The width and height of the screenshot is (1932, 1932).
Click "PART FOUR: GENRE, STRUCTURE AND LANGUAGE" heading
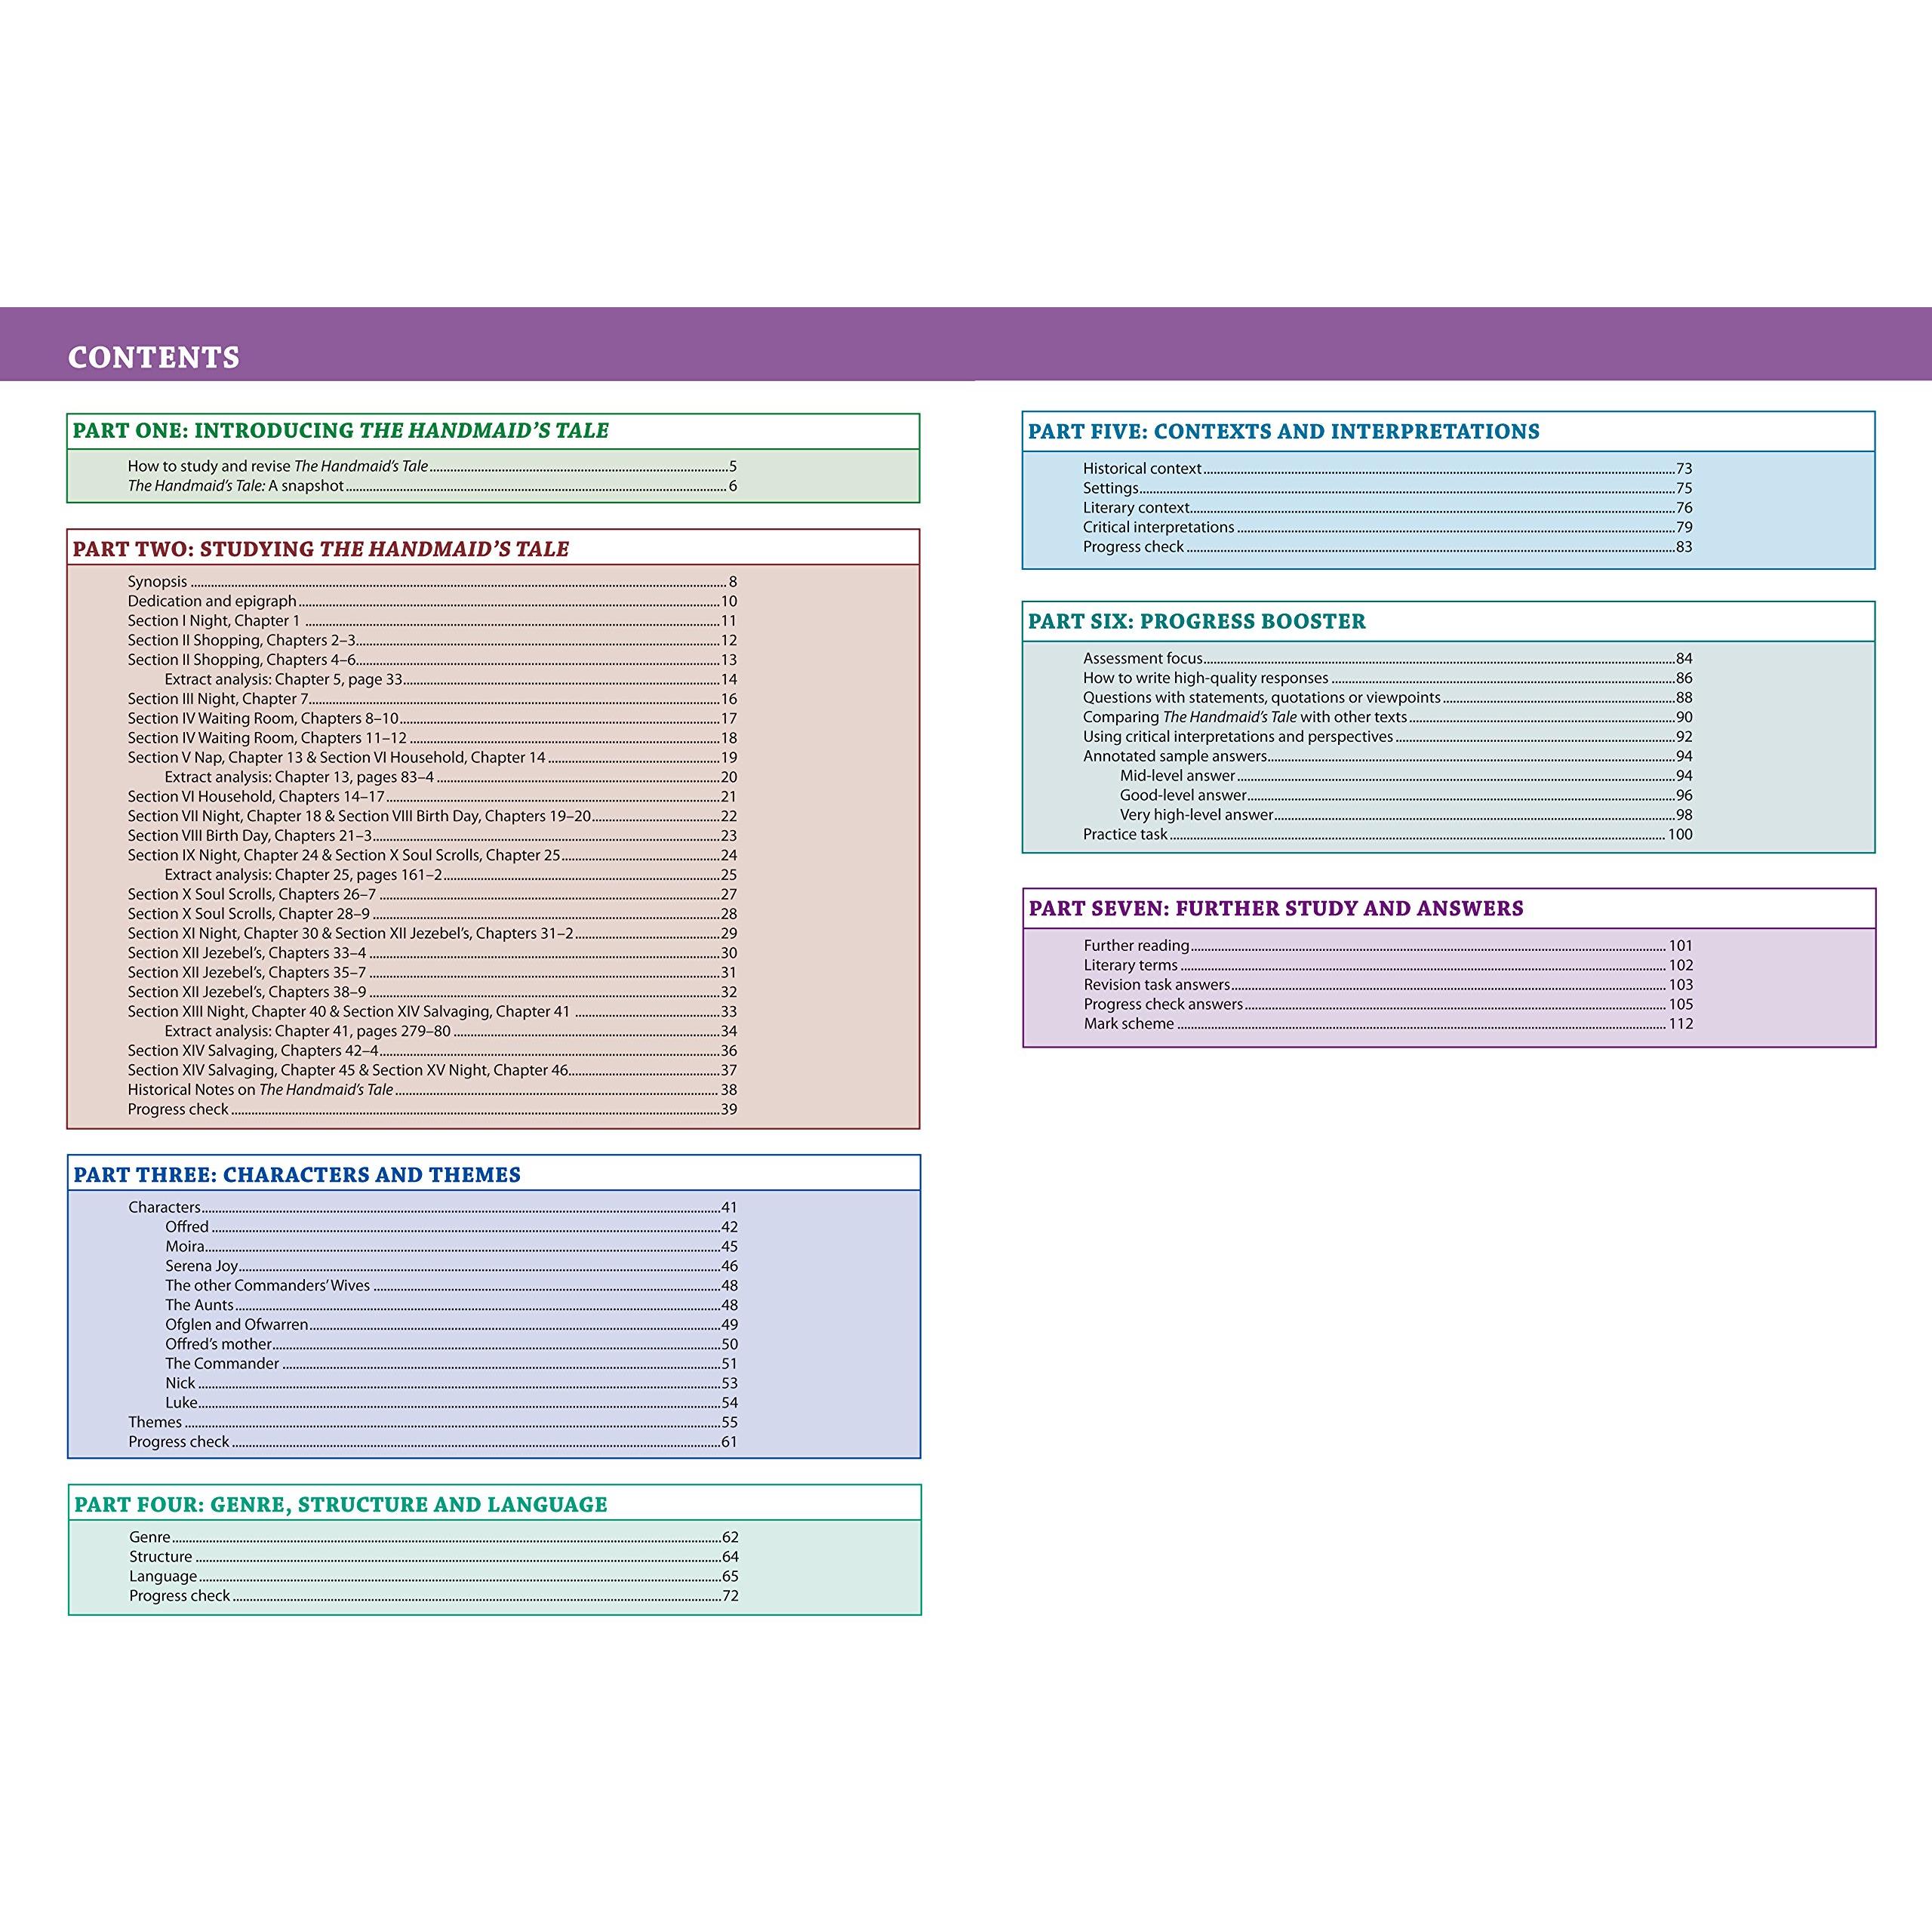tap(341, 1505)
